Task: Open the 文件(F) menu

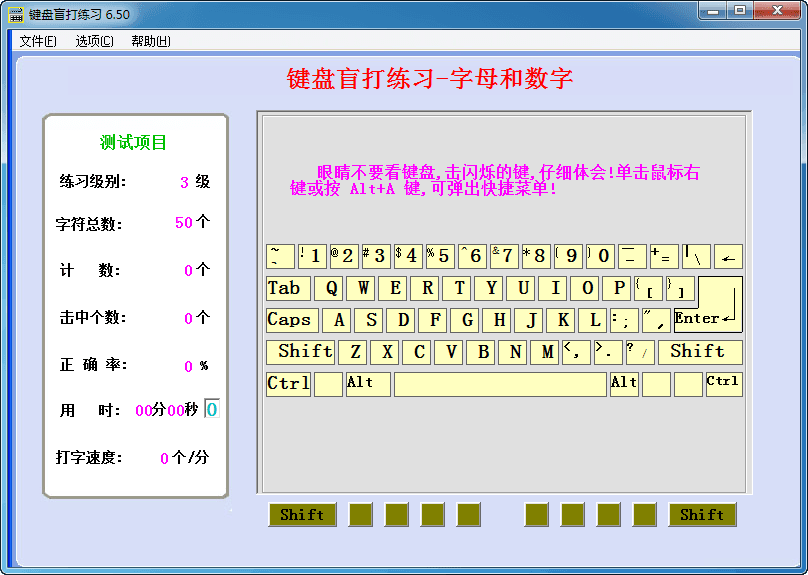Action: (38, 41)
